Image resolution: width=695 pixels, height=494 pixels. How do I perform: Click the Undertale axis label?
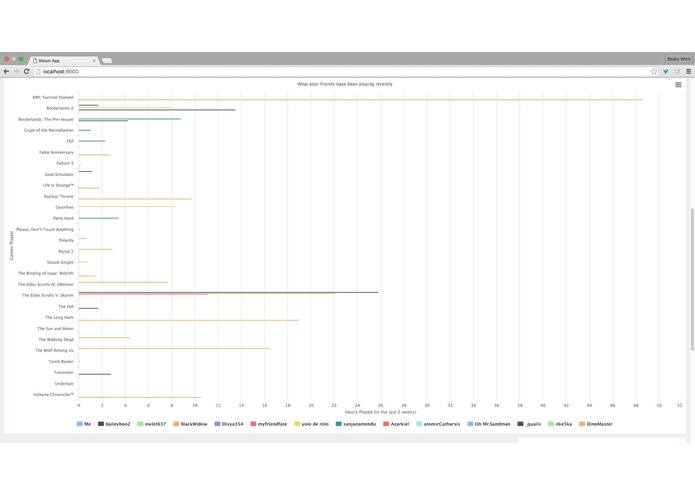coord(64,384)
